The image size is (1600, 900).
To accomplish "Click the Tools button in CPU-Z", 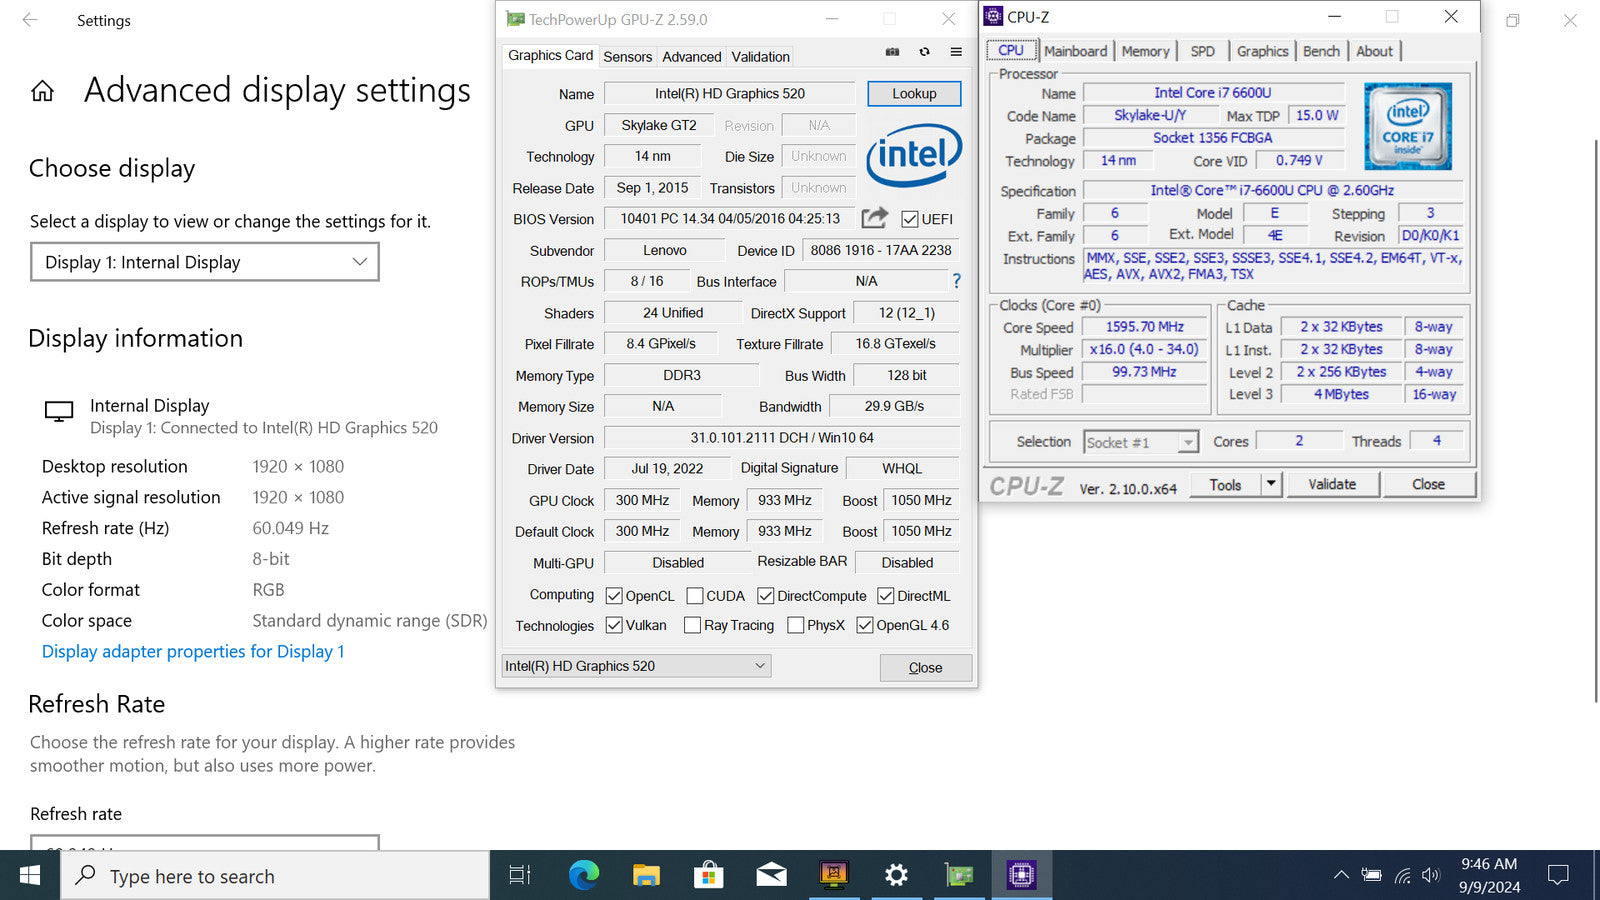I will coord(1225,484).
